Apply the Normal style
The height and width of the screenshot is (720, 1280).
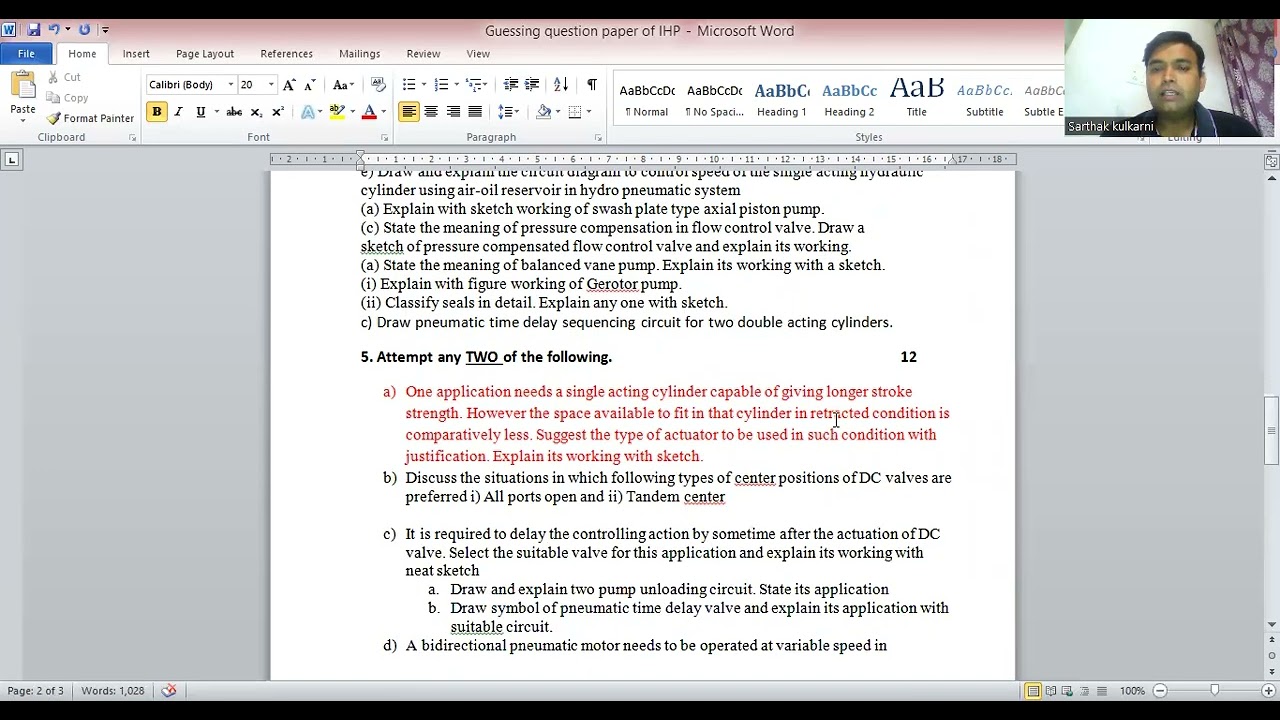(x=647, y=99)
